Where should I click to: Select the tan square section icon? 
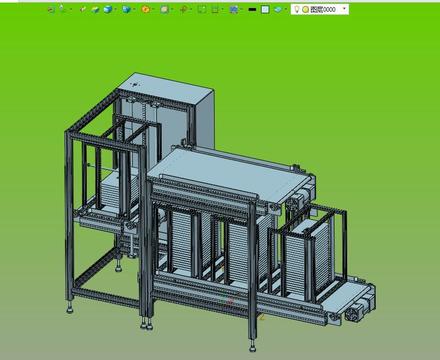point(164,10)
